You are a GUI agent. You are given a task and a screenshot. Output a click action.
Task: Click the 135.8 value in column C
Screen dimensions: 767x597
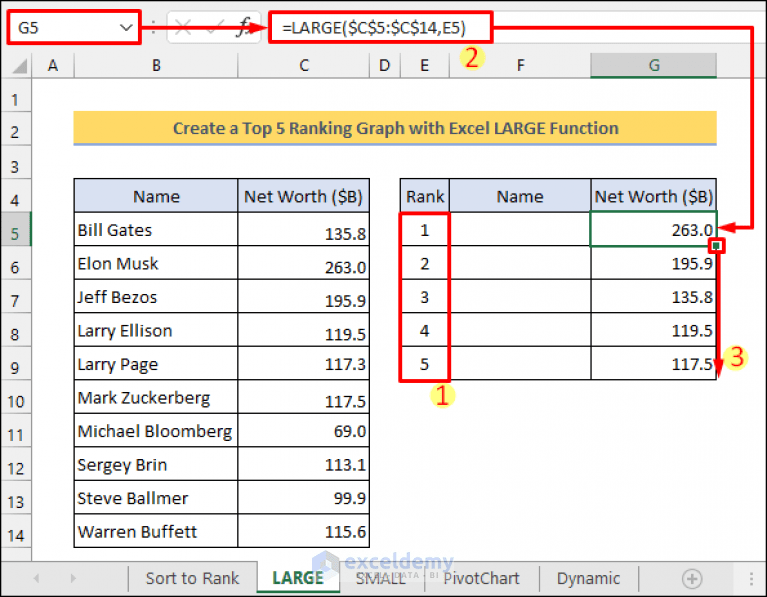point(304,230)
